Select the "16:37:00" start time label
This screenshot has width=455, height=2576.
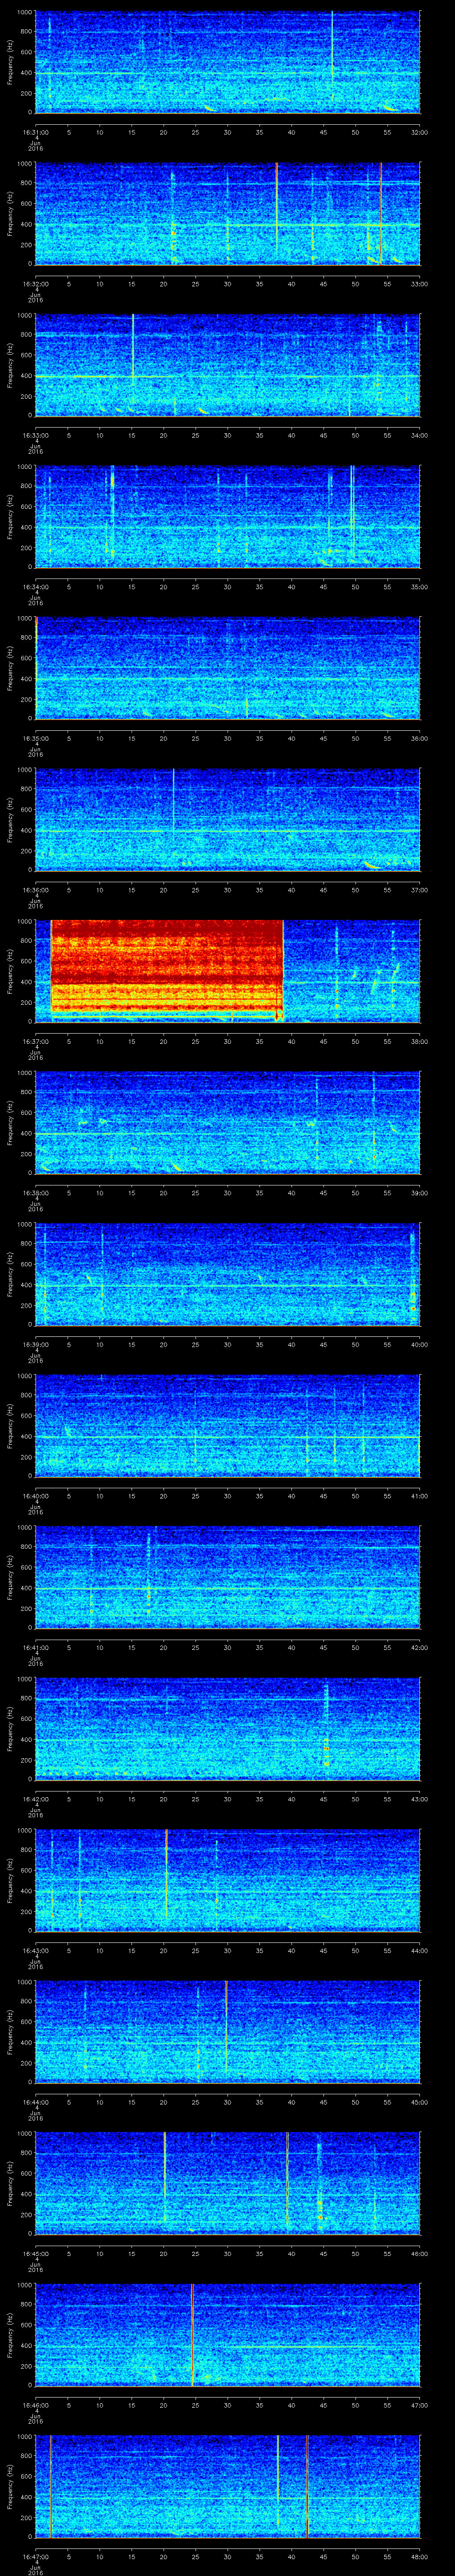pyautogui.click(x=35, y=1041)
